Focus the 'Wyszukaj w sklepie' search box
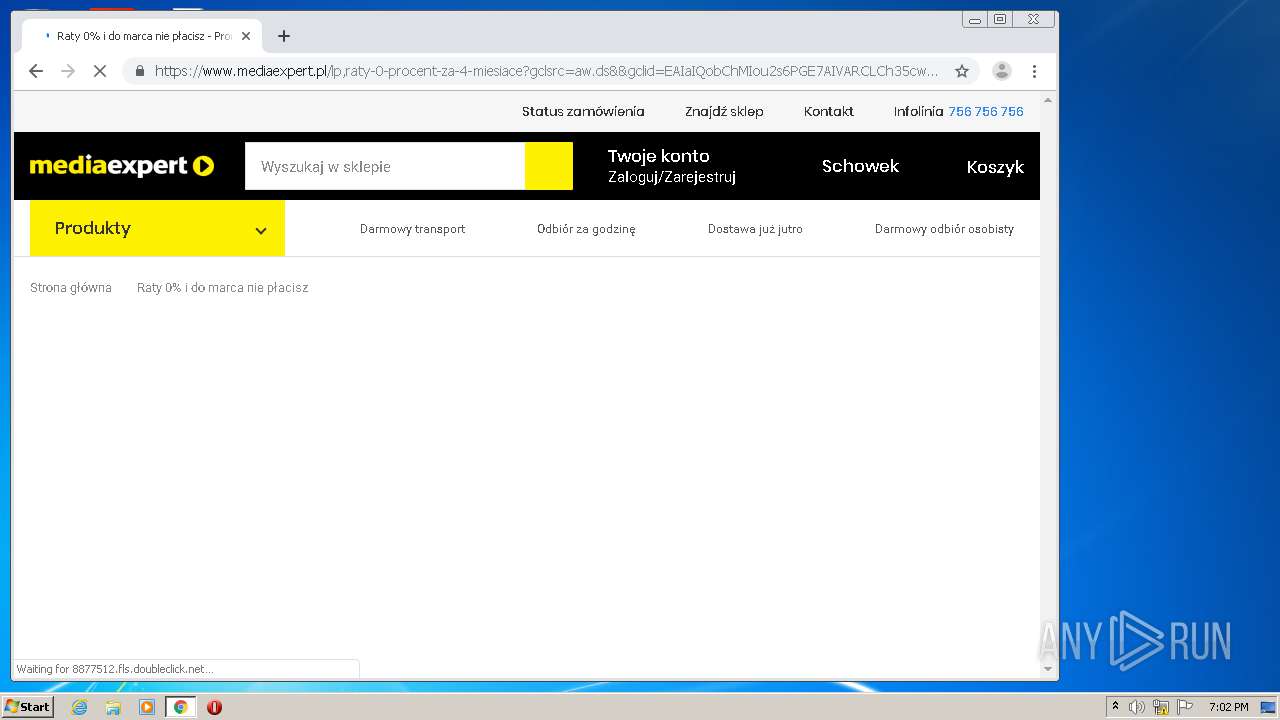Image resolution: width=1280 pixels, height=720 pixels. click(385, 166)
